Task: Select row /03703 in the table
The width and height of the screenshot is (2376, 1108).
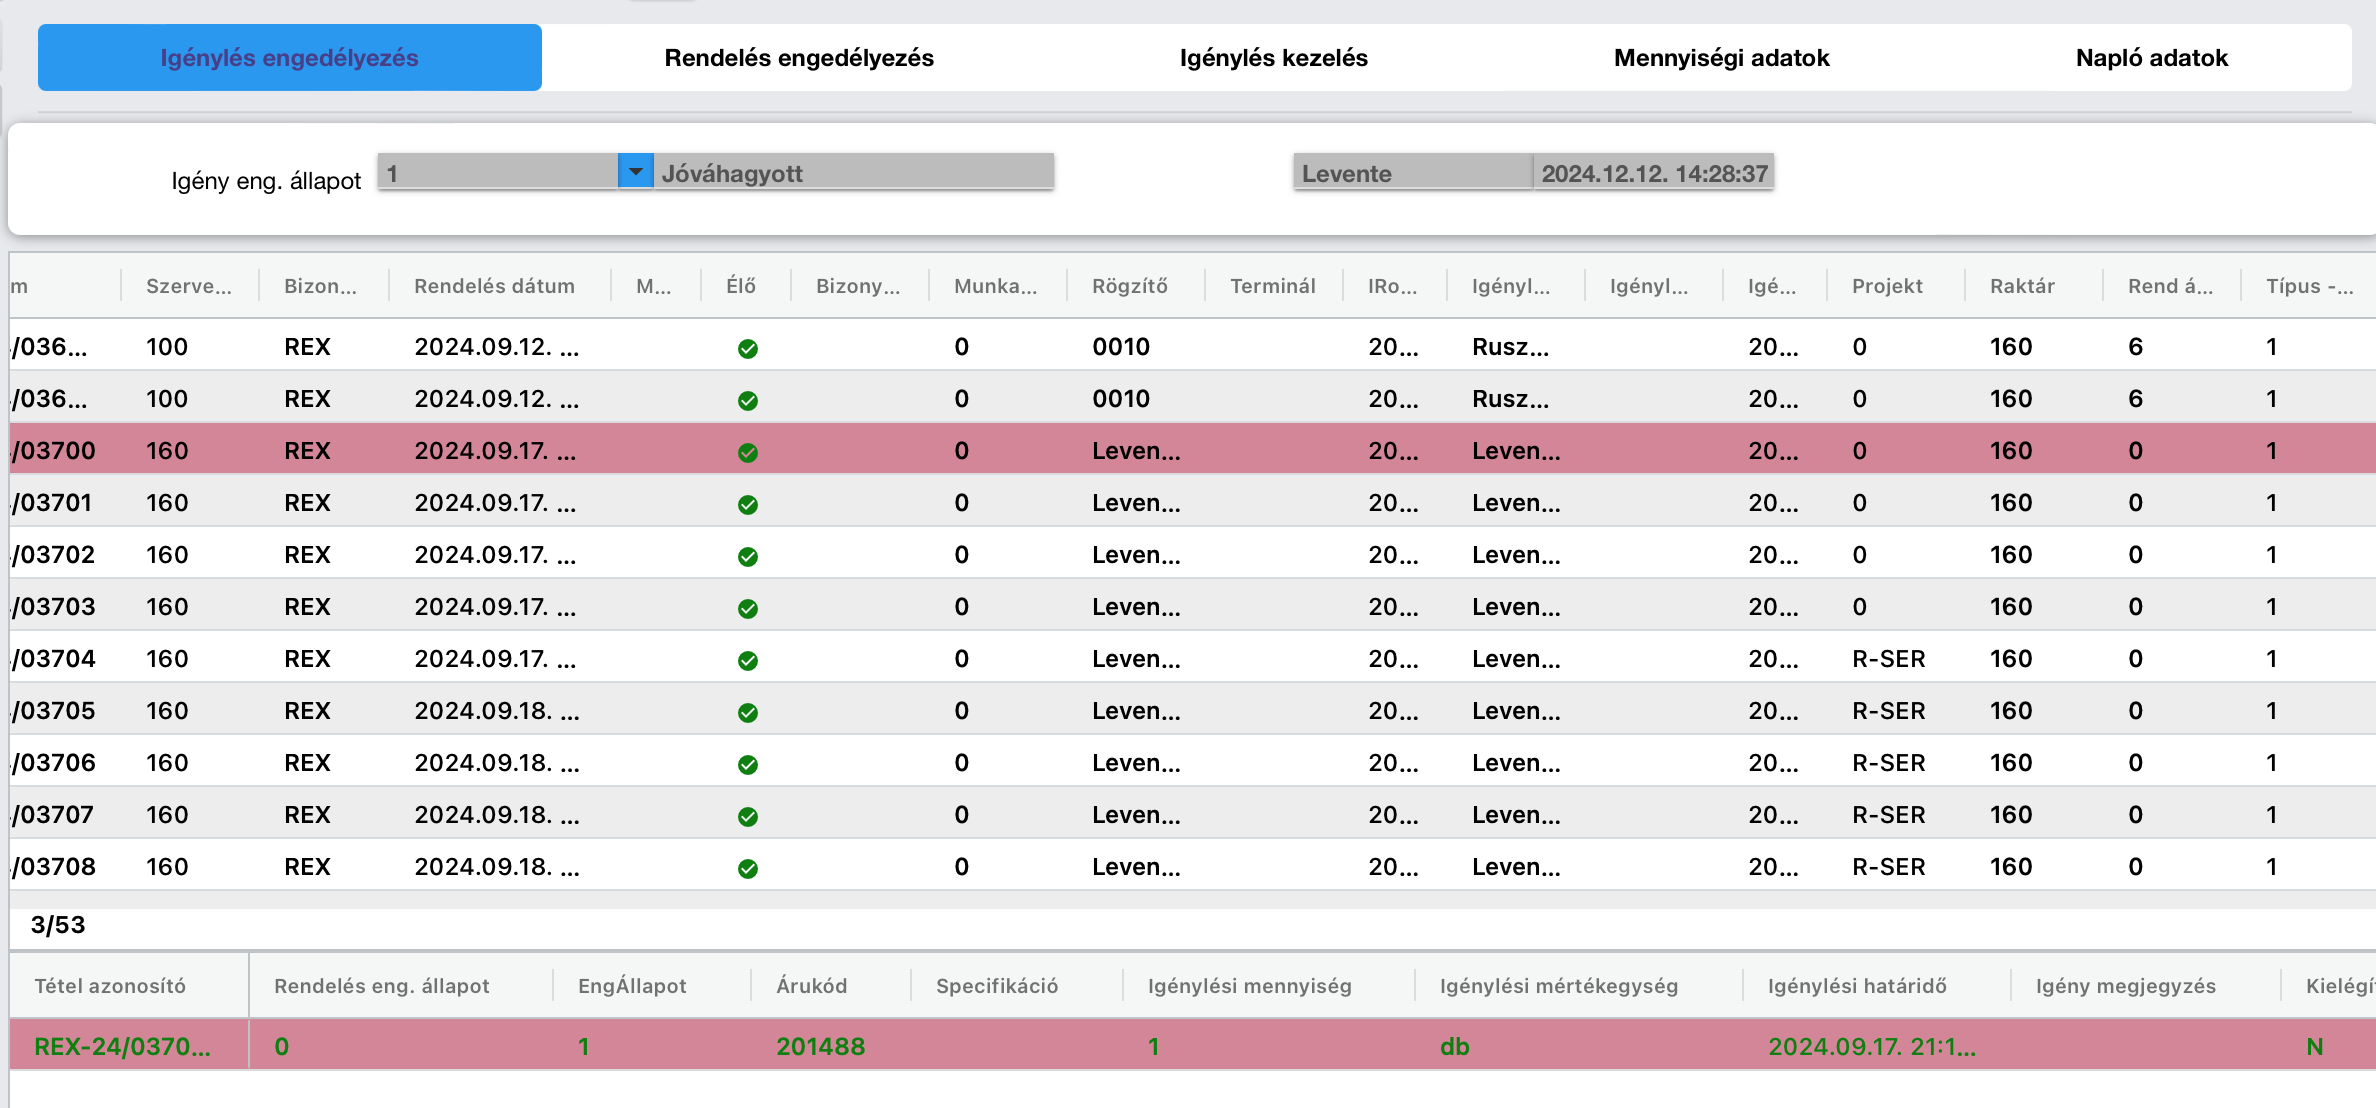Action: [x=1192, y=606]
